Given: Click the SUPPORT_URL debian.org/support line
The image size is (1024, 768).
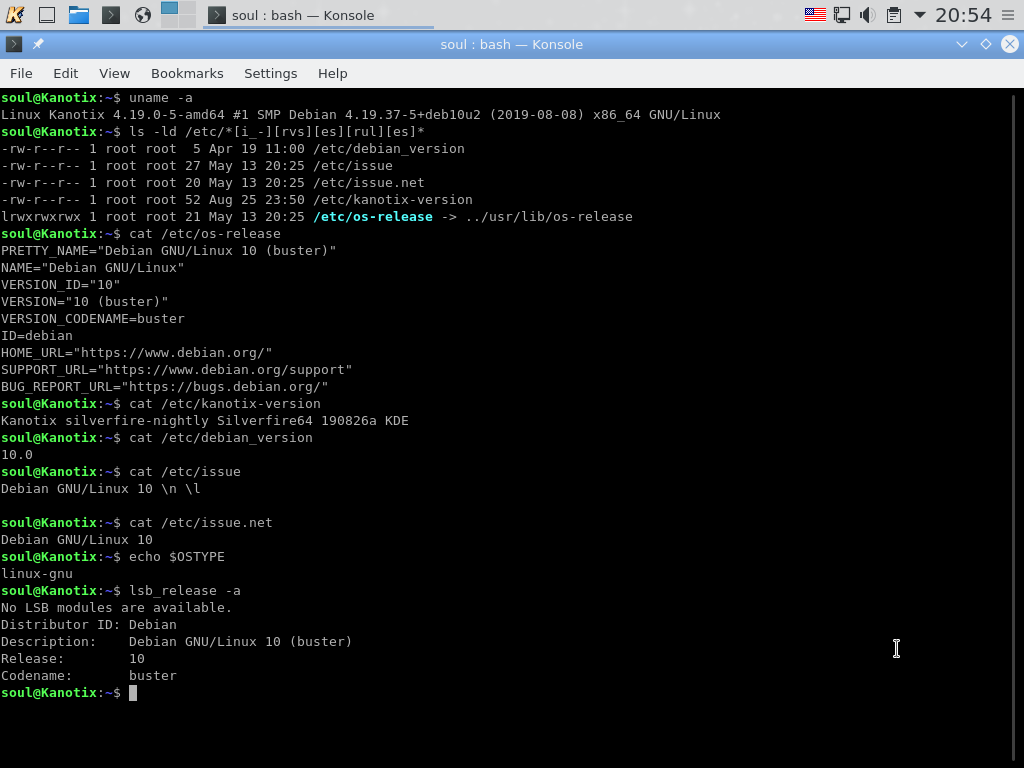Looking at the screenshot, I should (x=176, y=370).
